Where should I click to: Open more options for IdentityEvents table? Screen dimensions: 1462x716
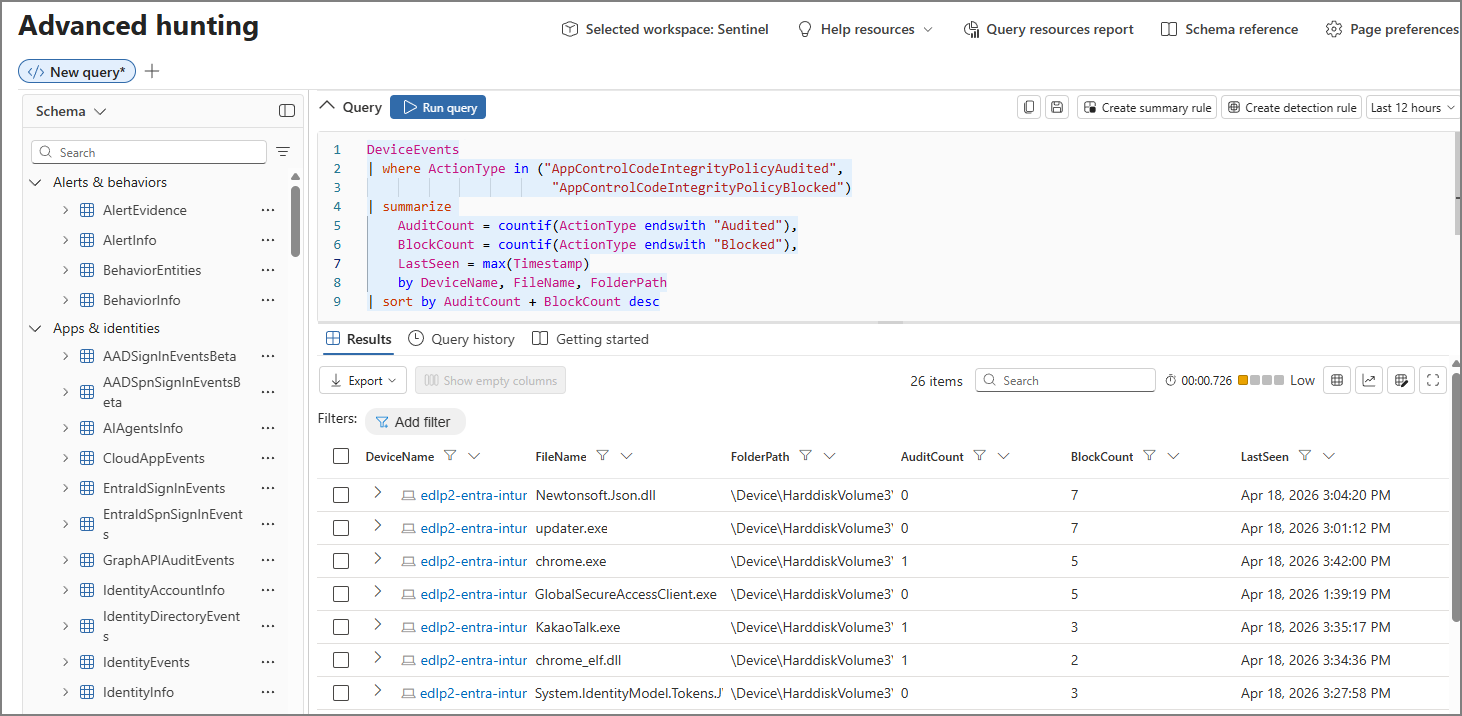tap(268, 662)
